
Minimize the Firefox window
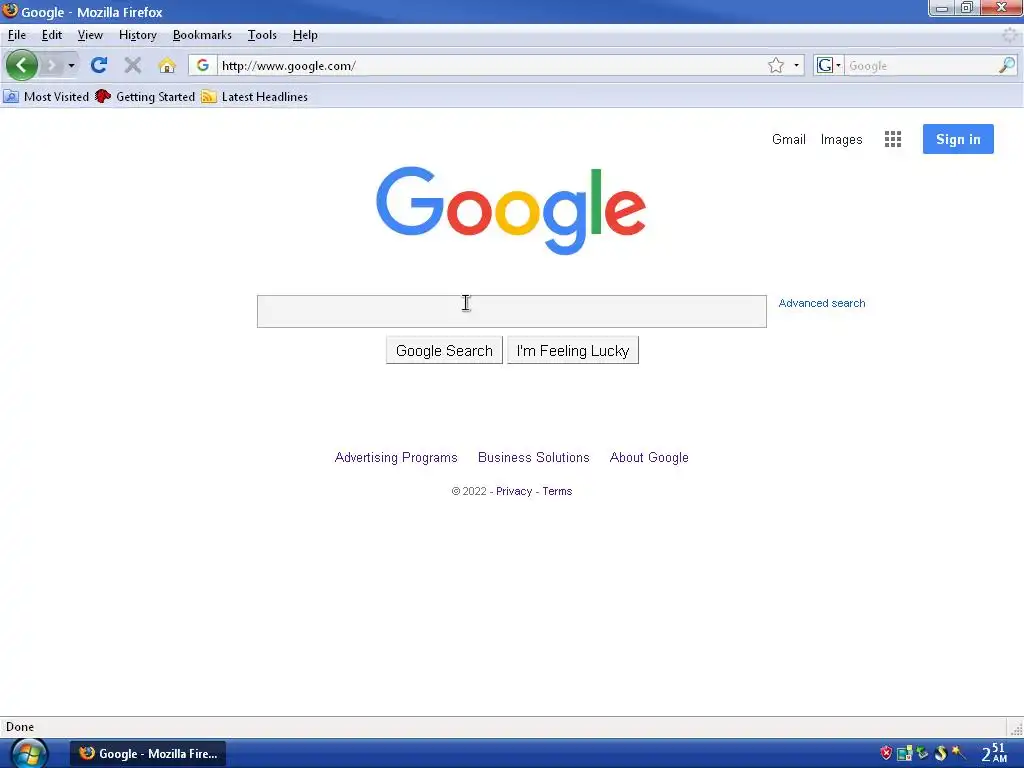tap(942, 8)
